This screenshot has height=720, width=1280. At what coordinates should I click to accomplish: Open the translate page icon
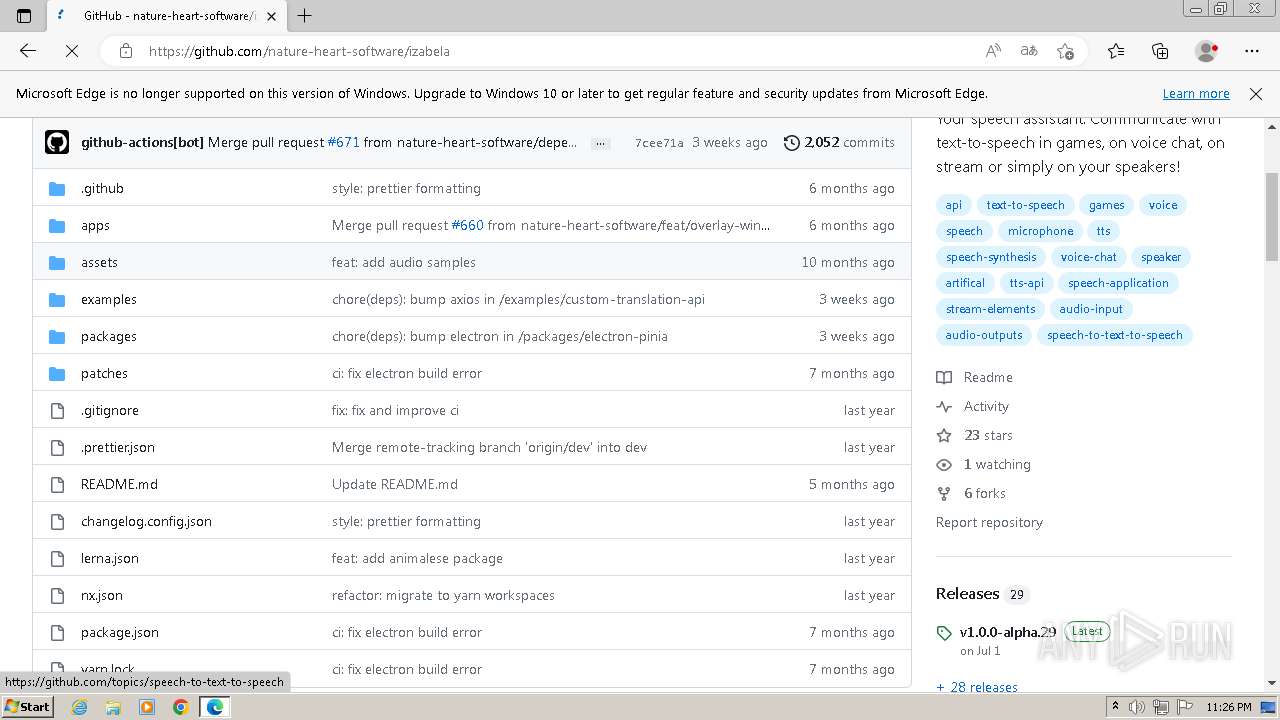[1029, 51]
